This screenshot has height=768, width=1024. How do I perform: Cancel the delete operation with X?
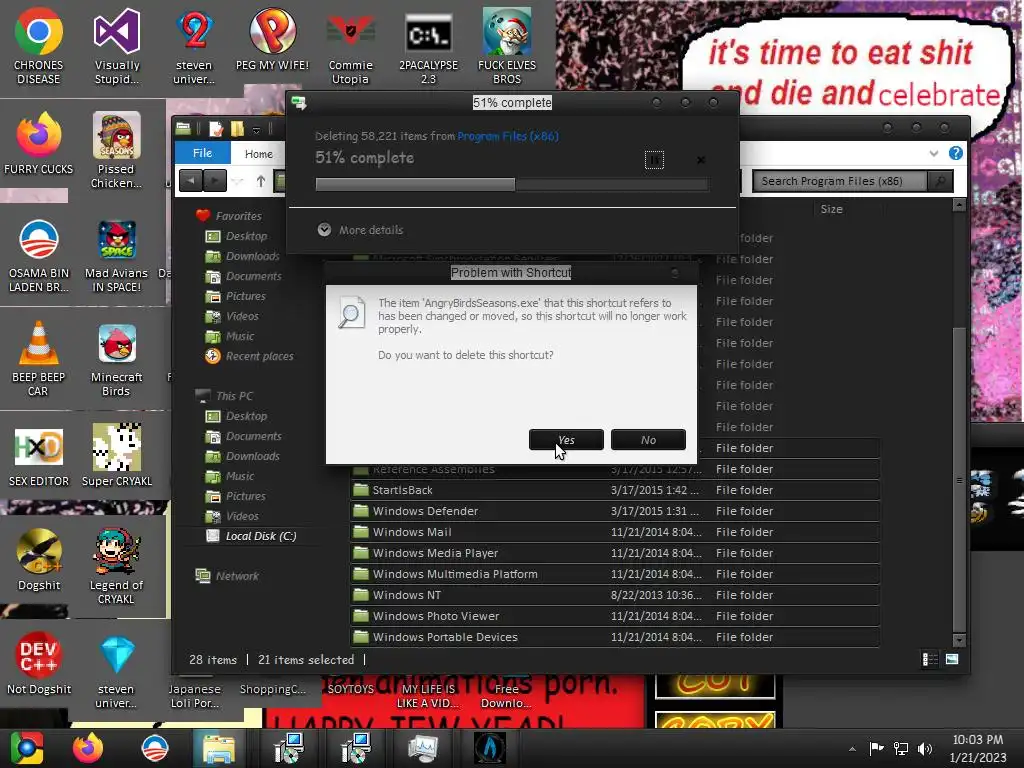701,160
